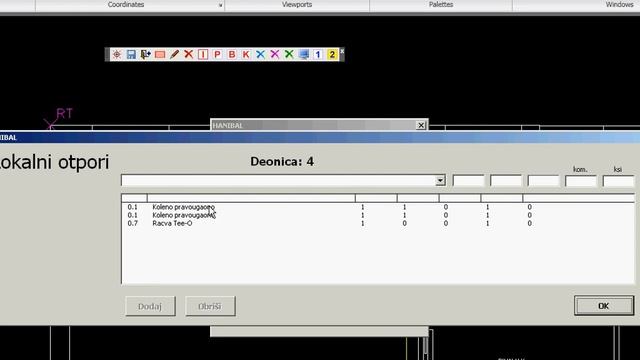
Task: Click the red K icon in toolbar
Action: (246, 54)
